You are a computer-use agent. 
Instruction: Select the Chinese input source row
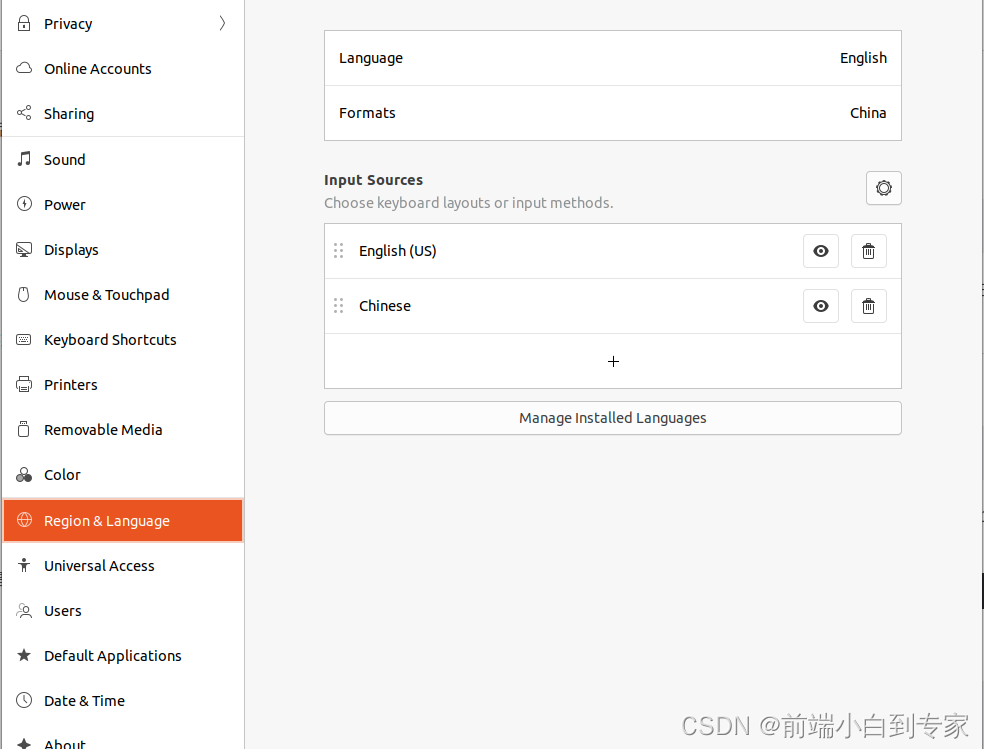coord(613,306)
